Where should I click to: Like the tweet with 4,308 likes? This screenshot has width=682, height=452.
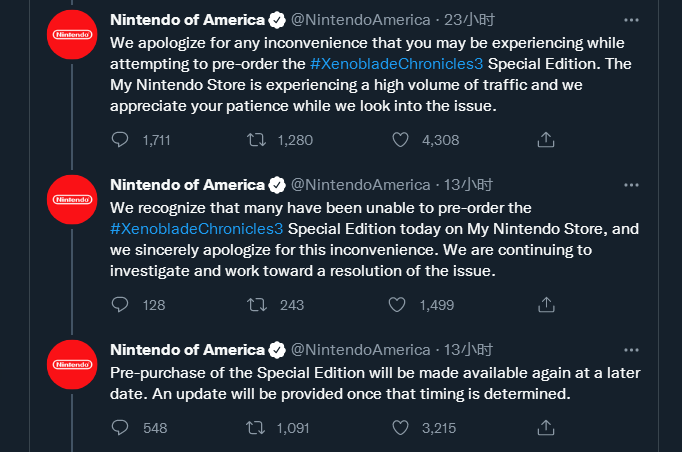pyautogui.click(x=400, y=140)
